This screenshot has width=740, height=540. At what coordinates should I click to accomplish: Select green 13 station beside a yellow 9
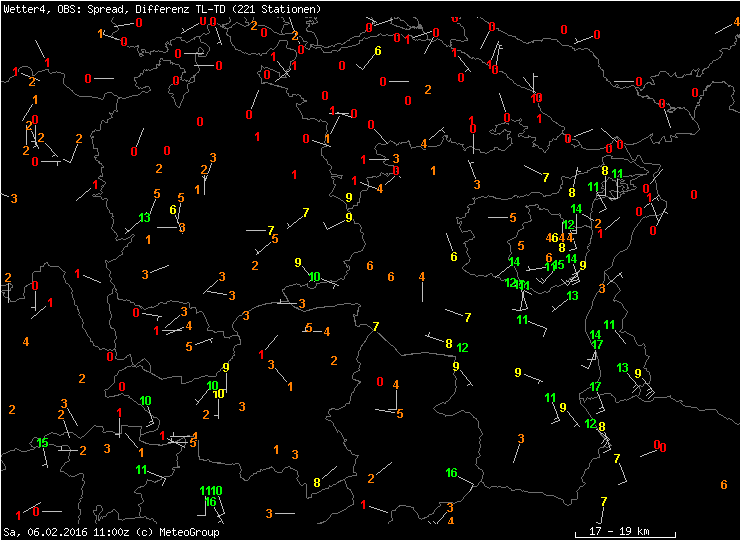[623, 368]
